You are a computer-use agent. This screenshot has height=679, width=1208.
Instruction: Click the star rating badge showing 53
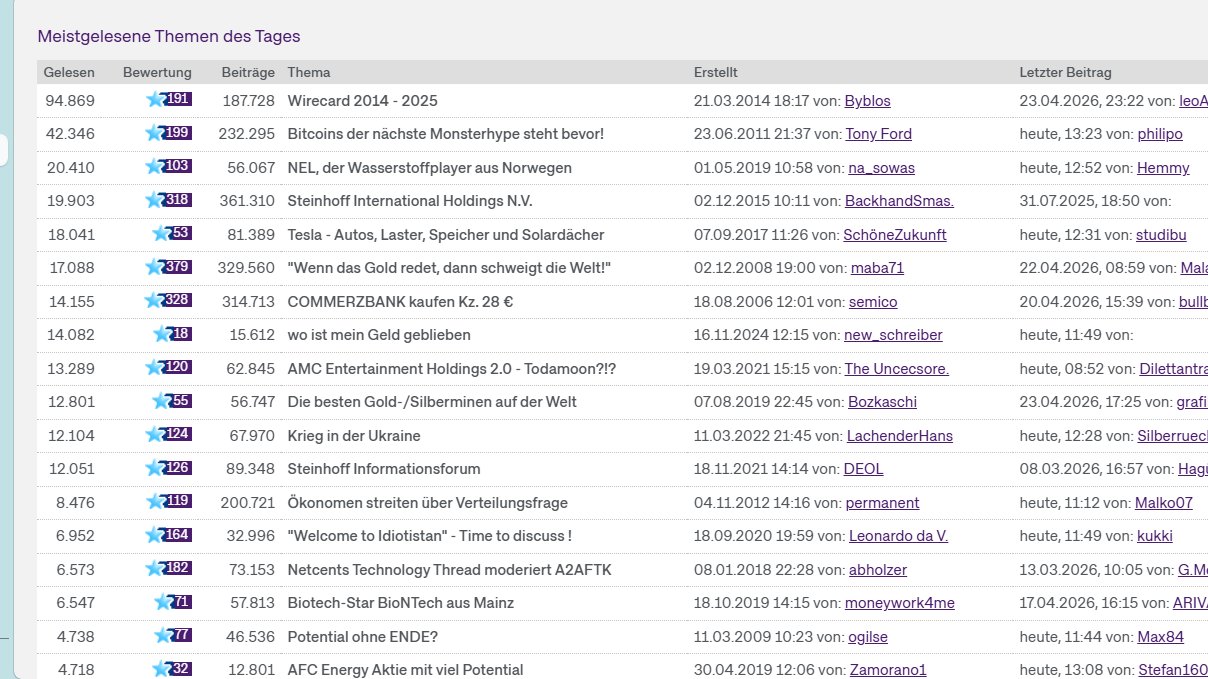[x=171, y=234]
